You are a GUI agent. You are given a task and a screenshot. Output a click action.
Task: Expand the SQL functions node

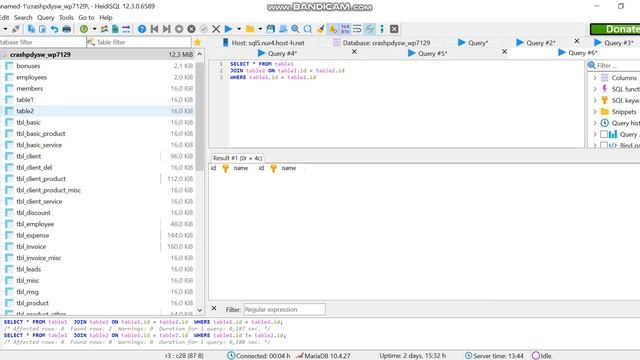(595, 89)
